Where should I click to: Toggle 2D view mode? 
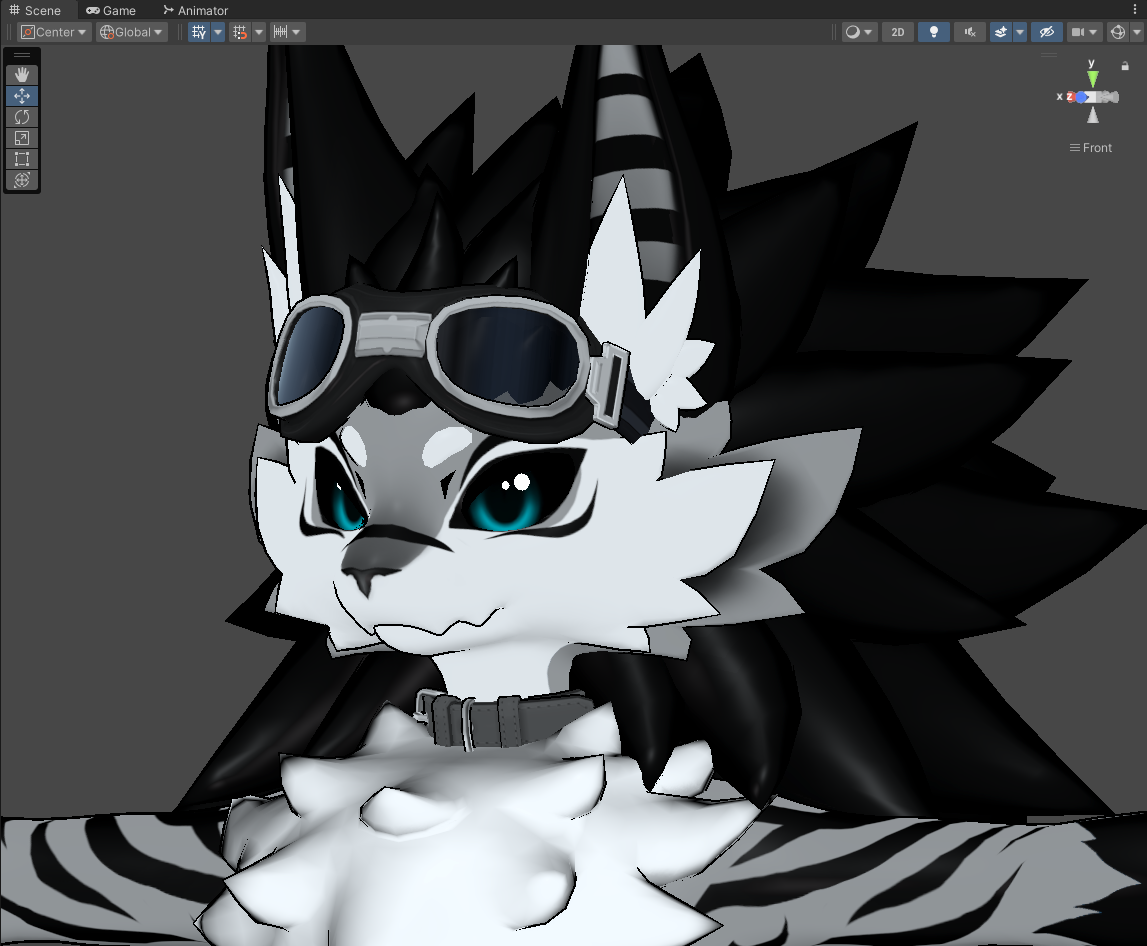point(898,32)
